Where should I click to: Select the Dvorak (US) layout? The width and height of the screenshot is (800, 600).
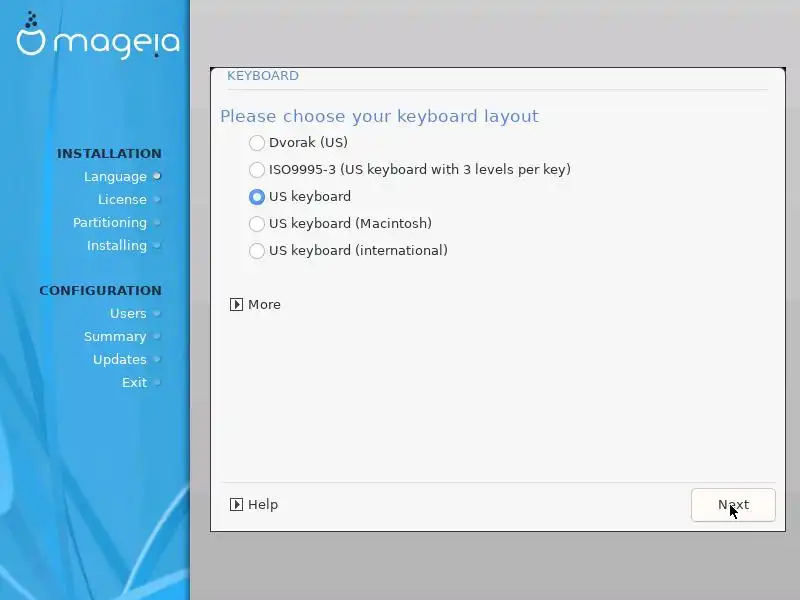(257, 143)
